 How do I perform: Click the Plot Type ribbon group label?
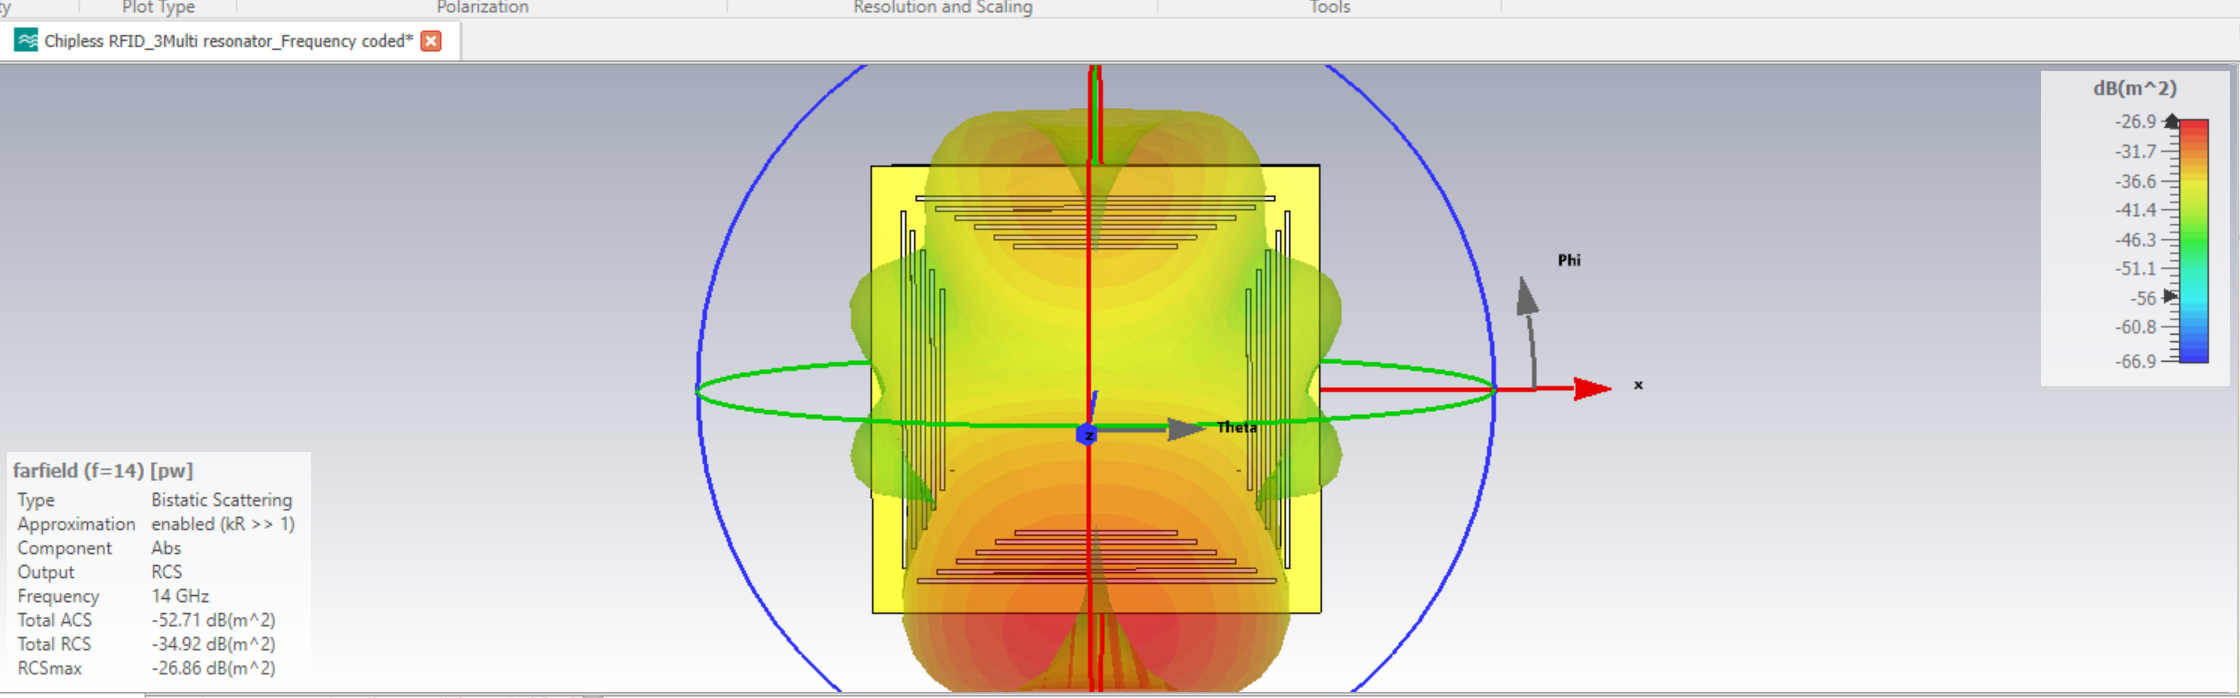click(158, 8)
